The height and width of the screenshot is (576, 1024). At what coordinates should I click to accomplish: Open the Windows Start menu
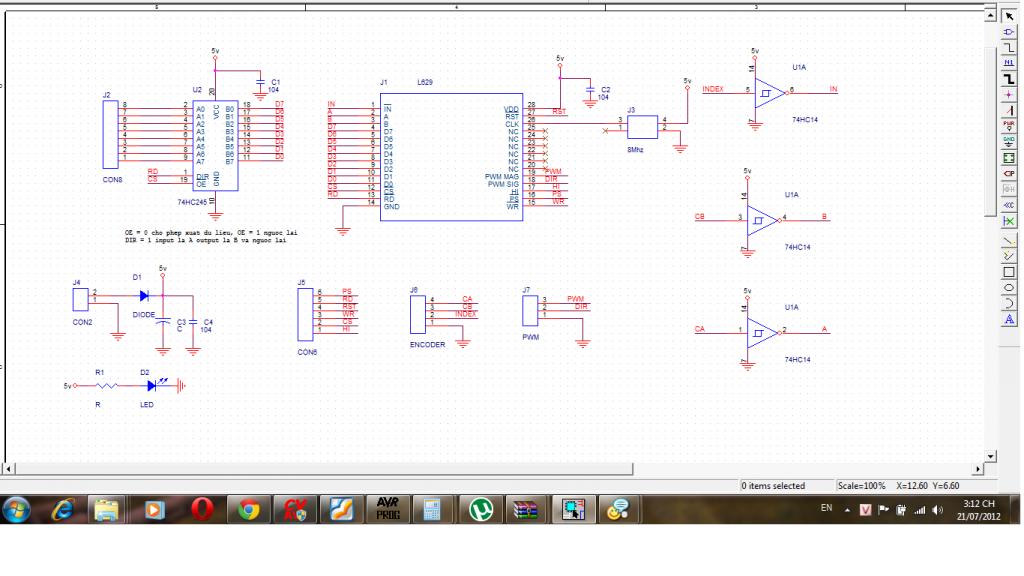pos(17,509)
